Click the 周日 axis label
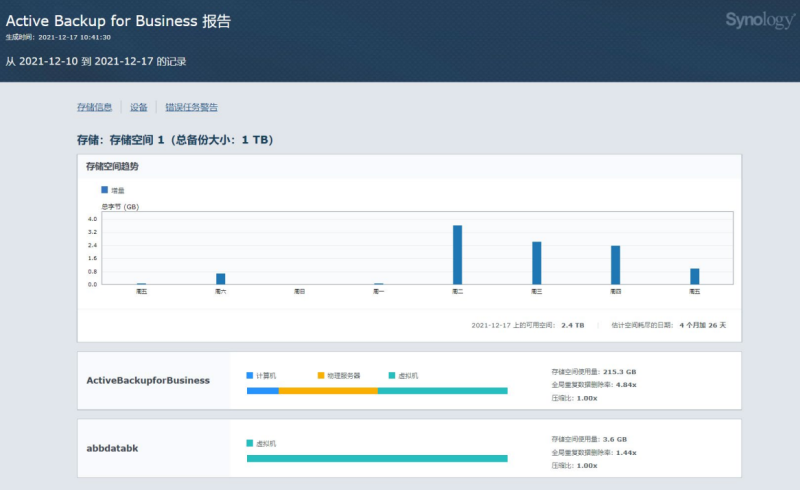 [299, 291]
